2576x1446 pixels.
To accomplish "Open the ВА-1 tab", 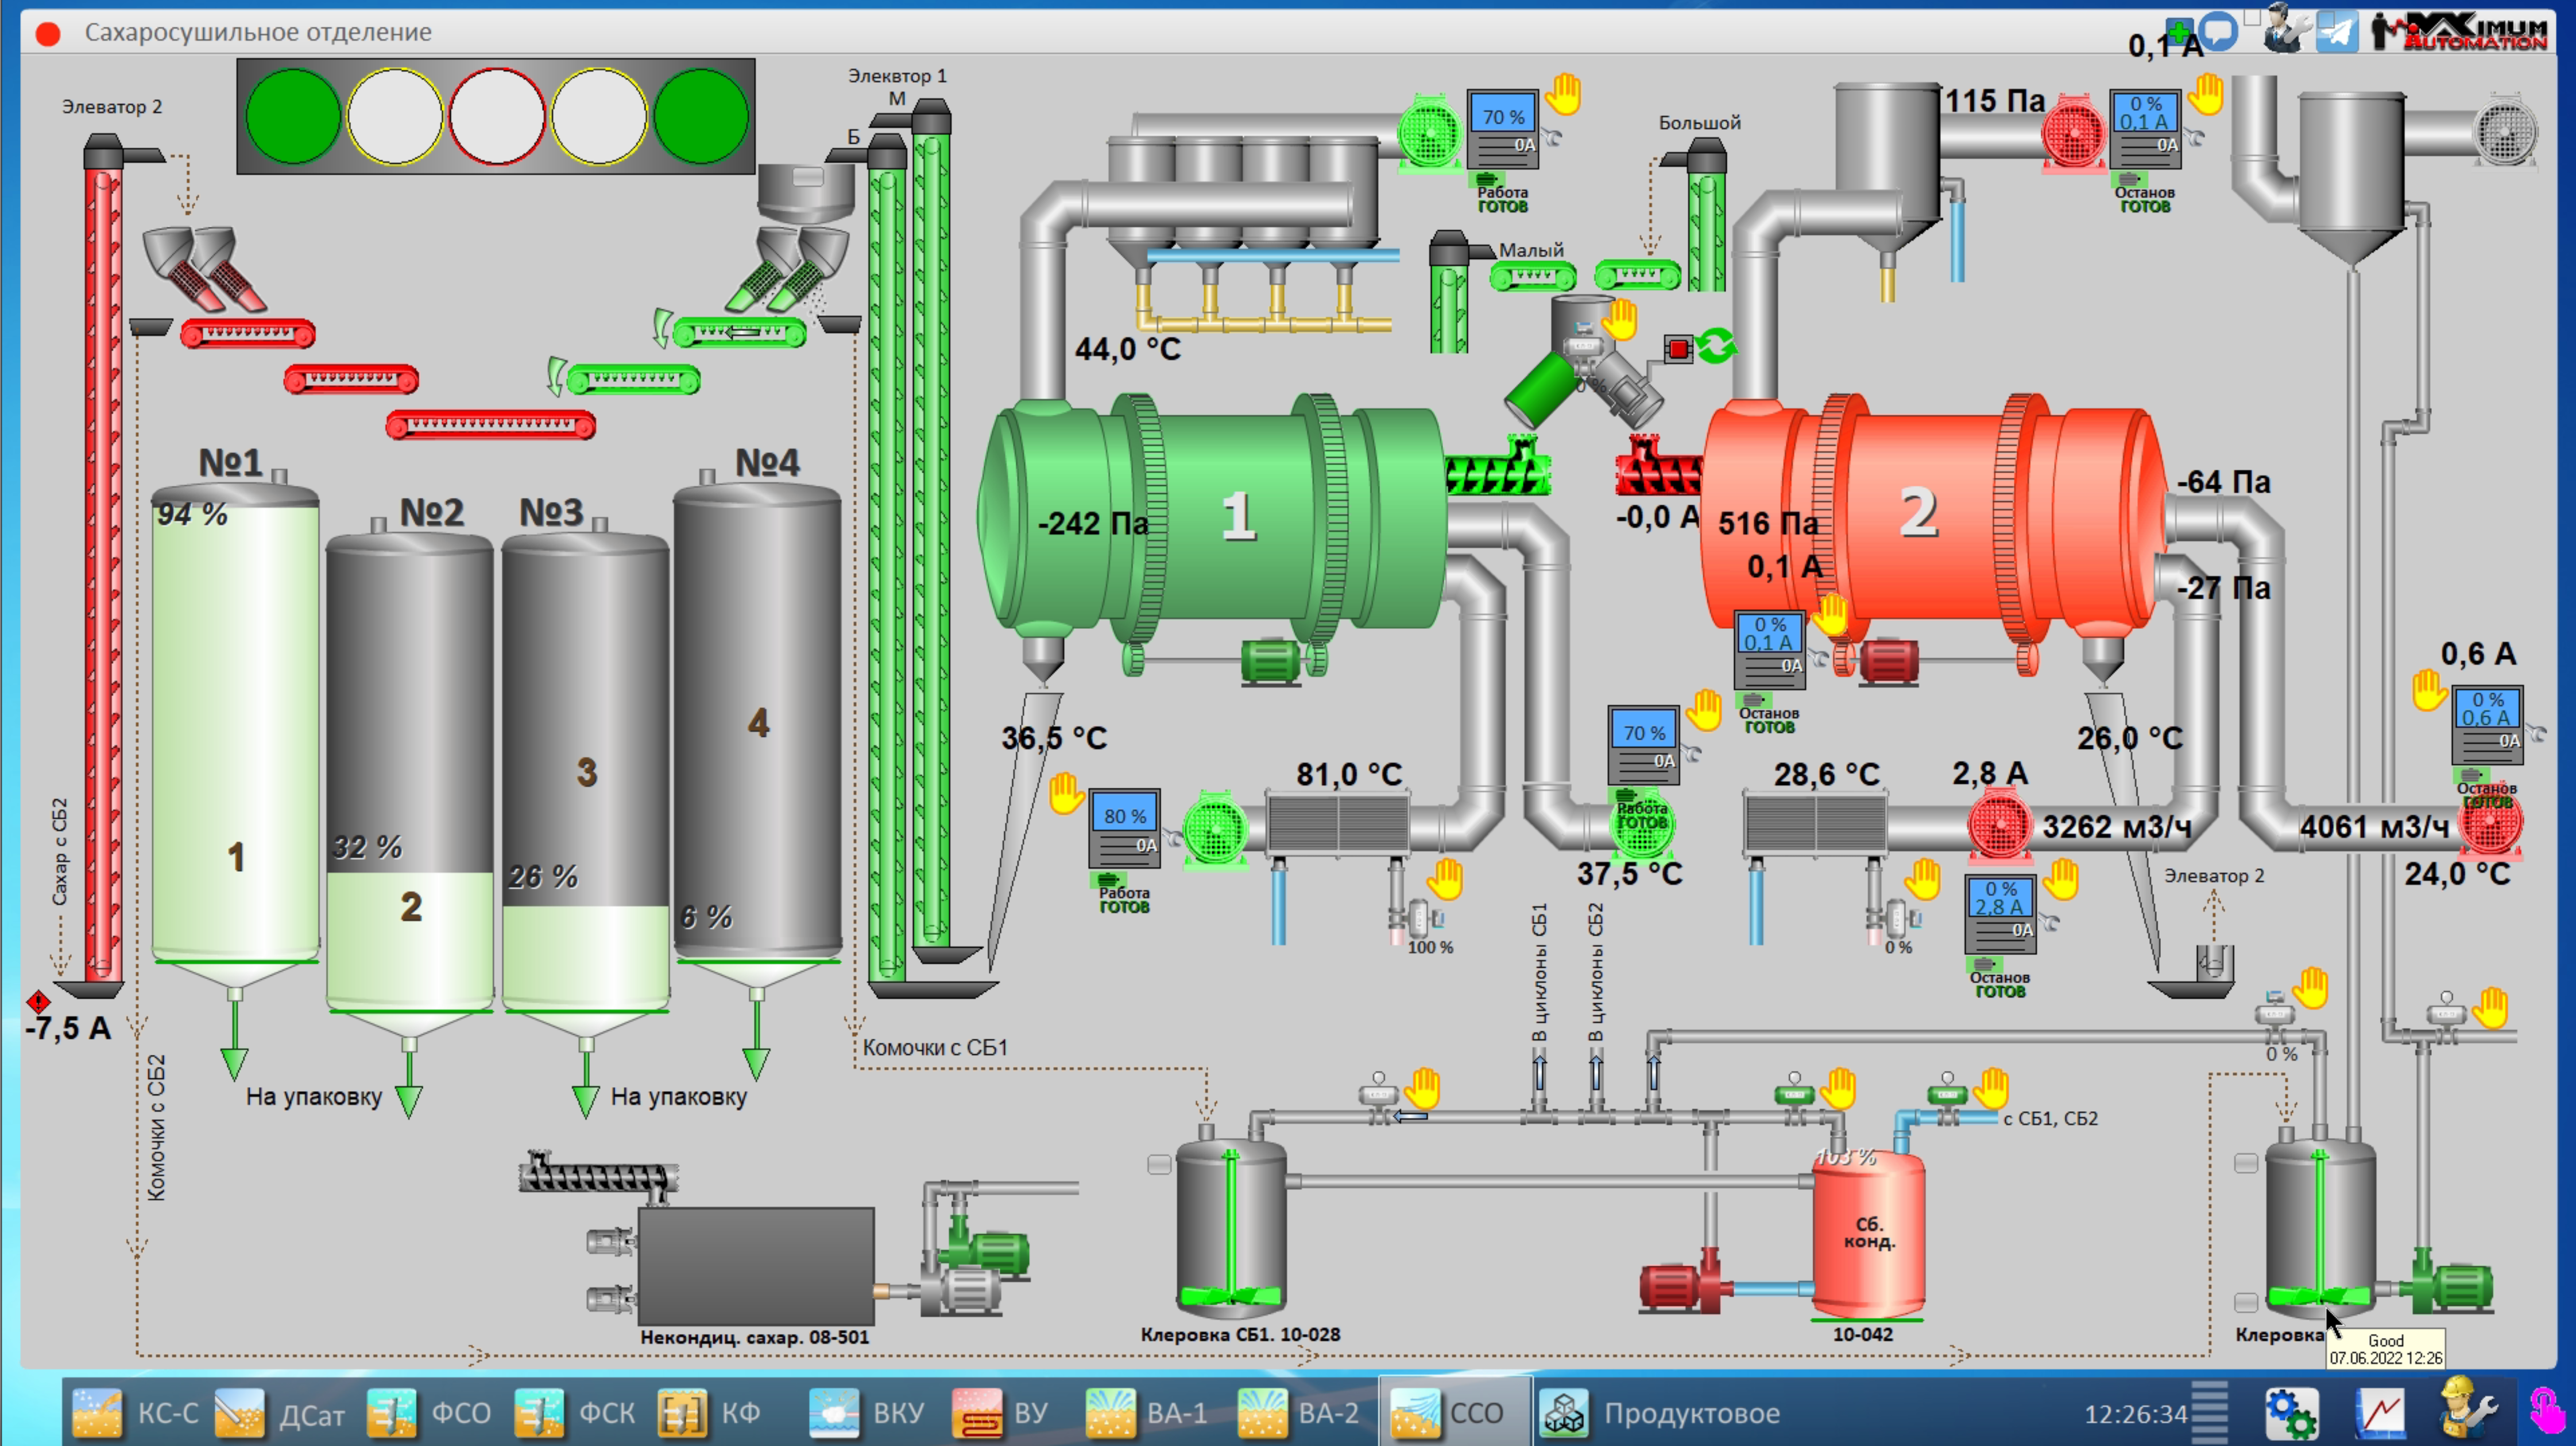I will pos(1146,1413).
